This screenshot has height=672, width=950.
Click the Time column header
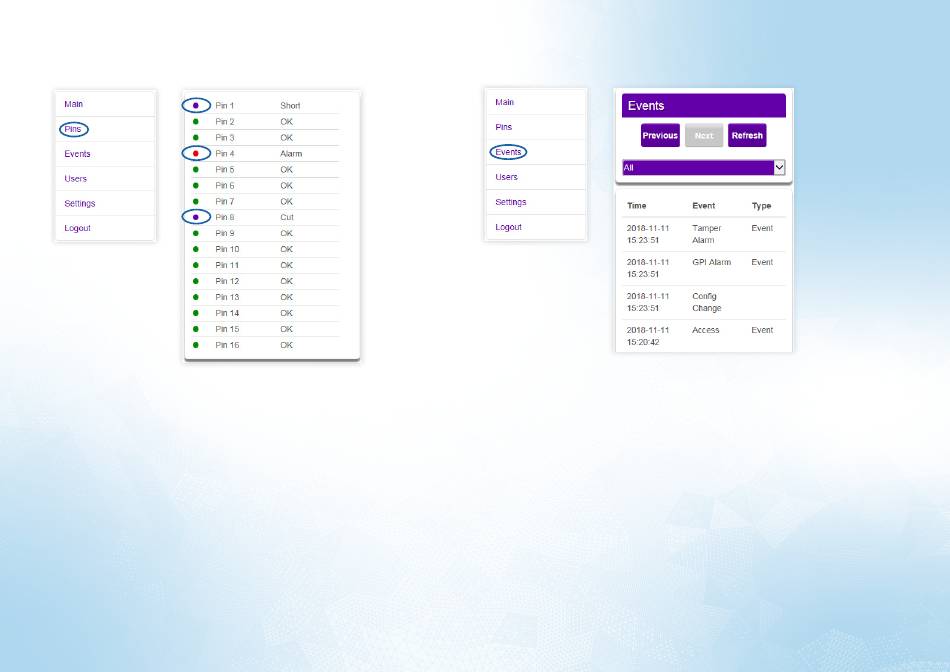(x=637, y=206)
